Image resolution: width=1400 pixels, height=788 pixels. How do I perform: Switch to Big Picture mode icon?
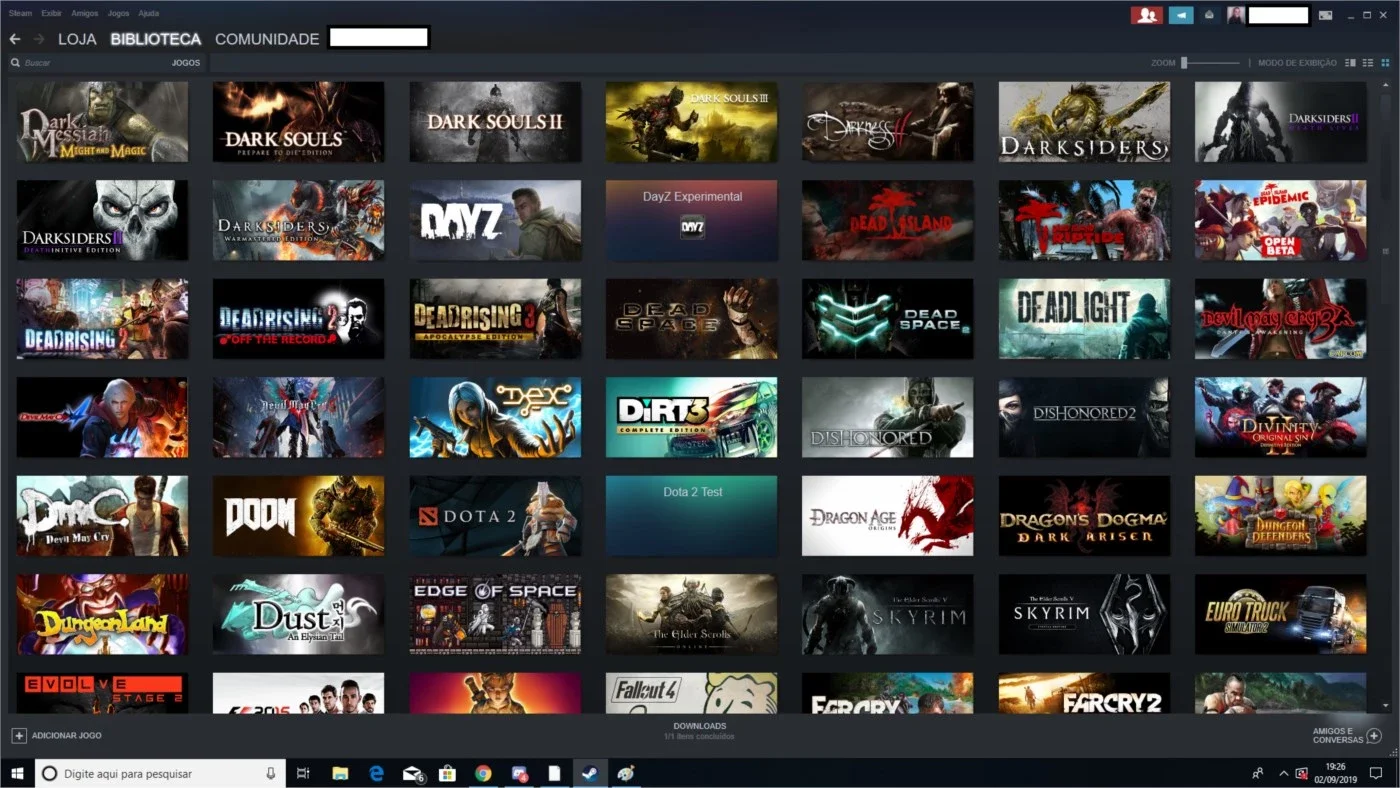[1325, 15]
